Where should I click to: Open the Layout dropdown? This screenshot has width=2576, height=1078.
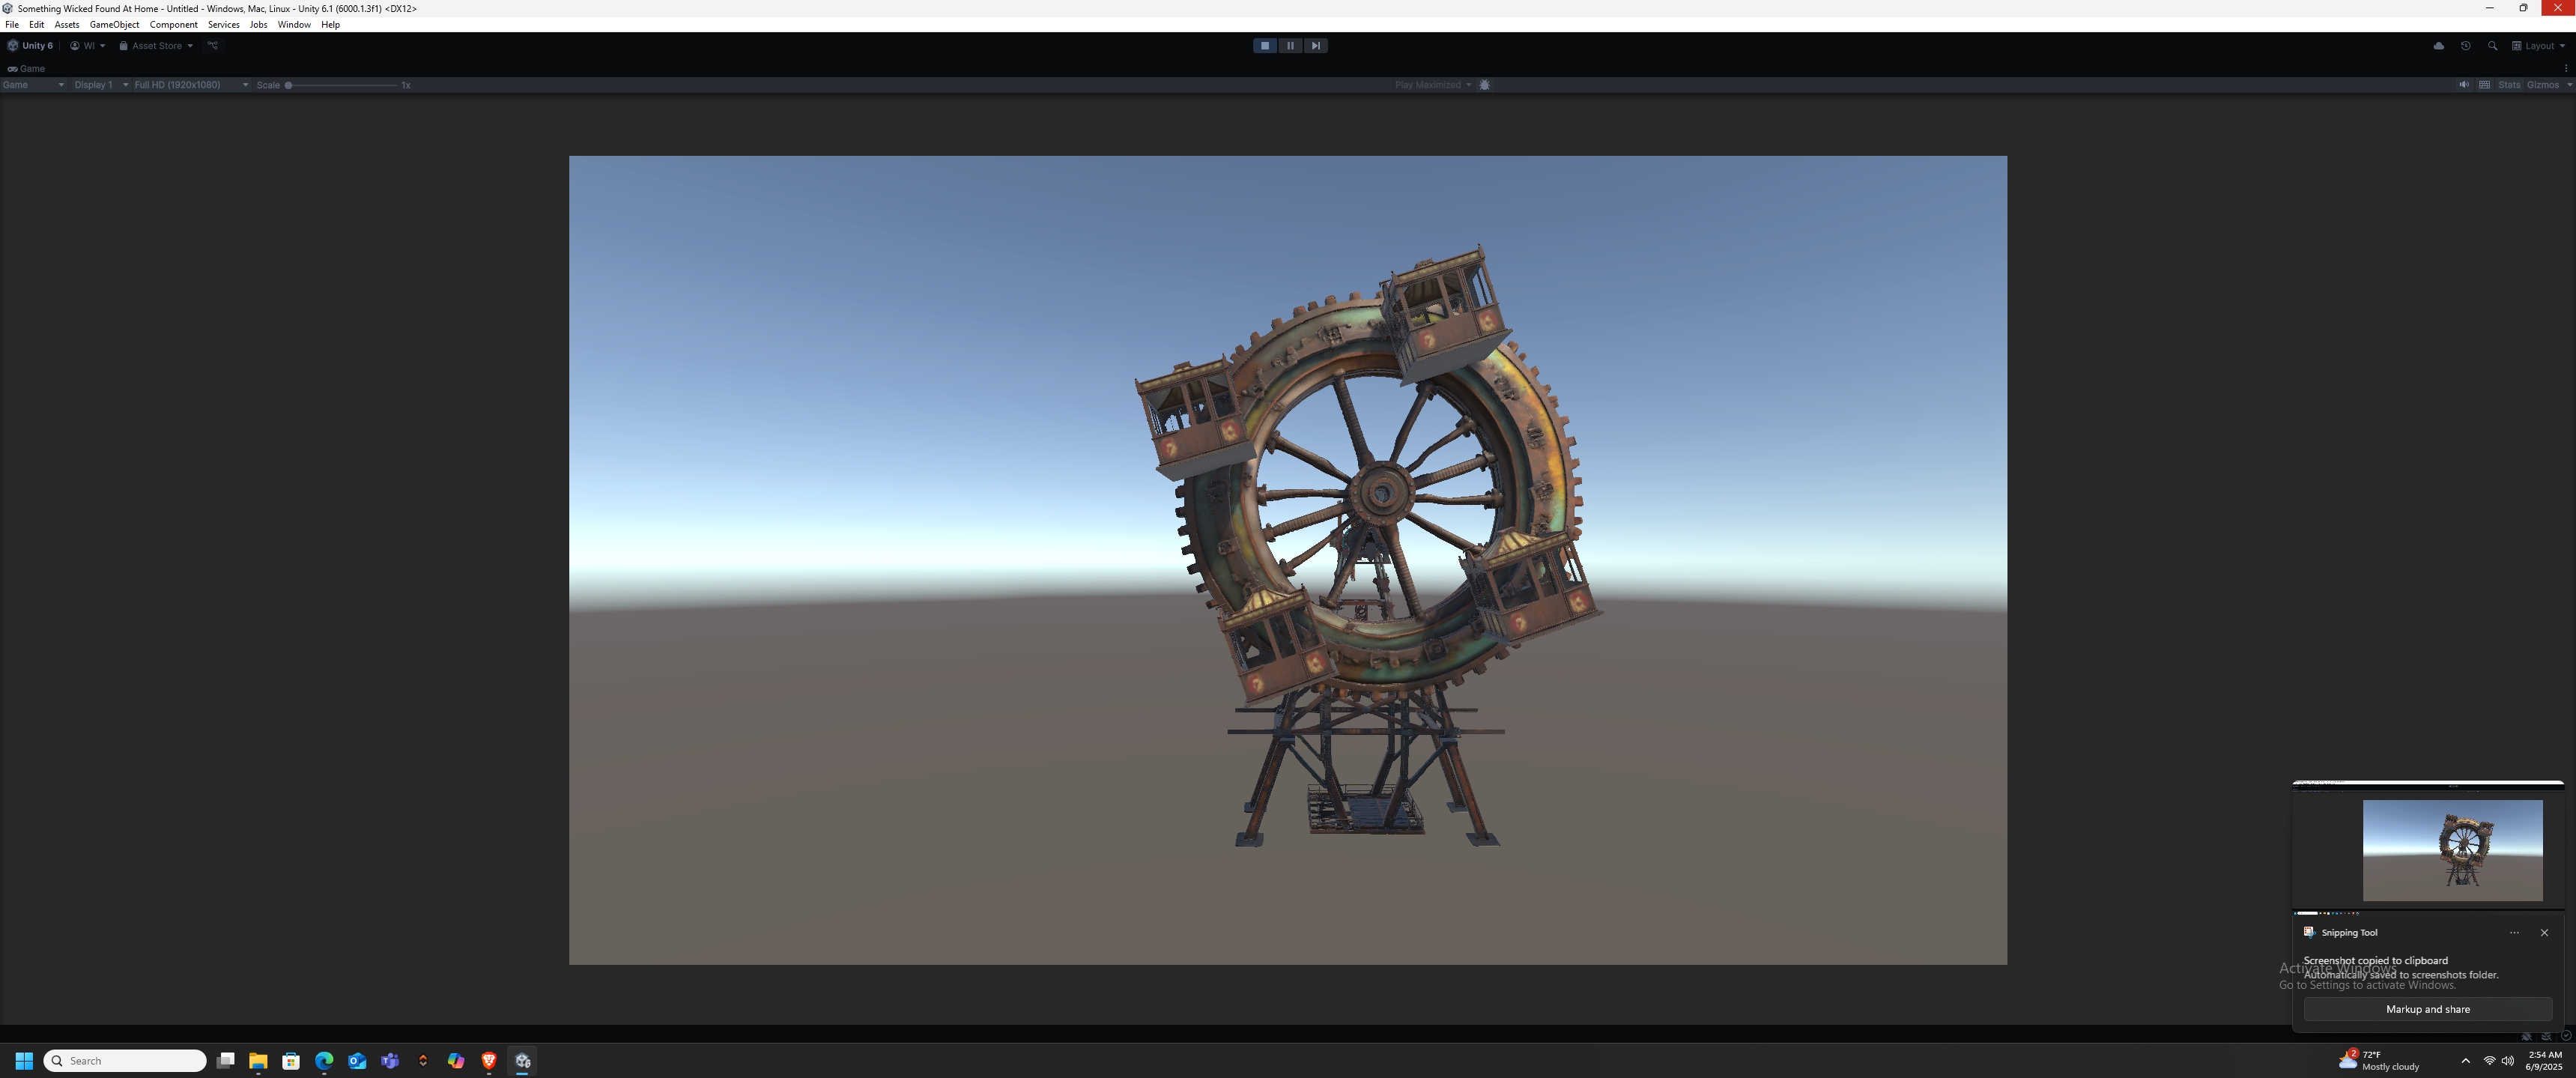tap(2538, 46)
